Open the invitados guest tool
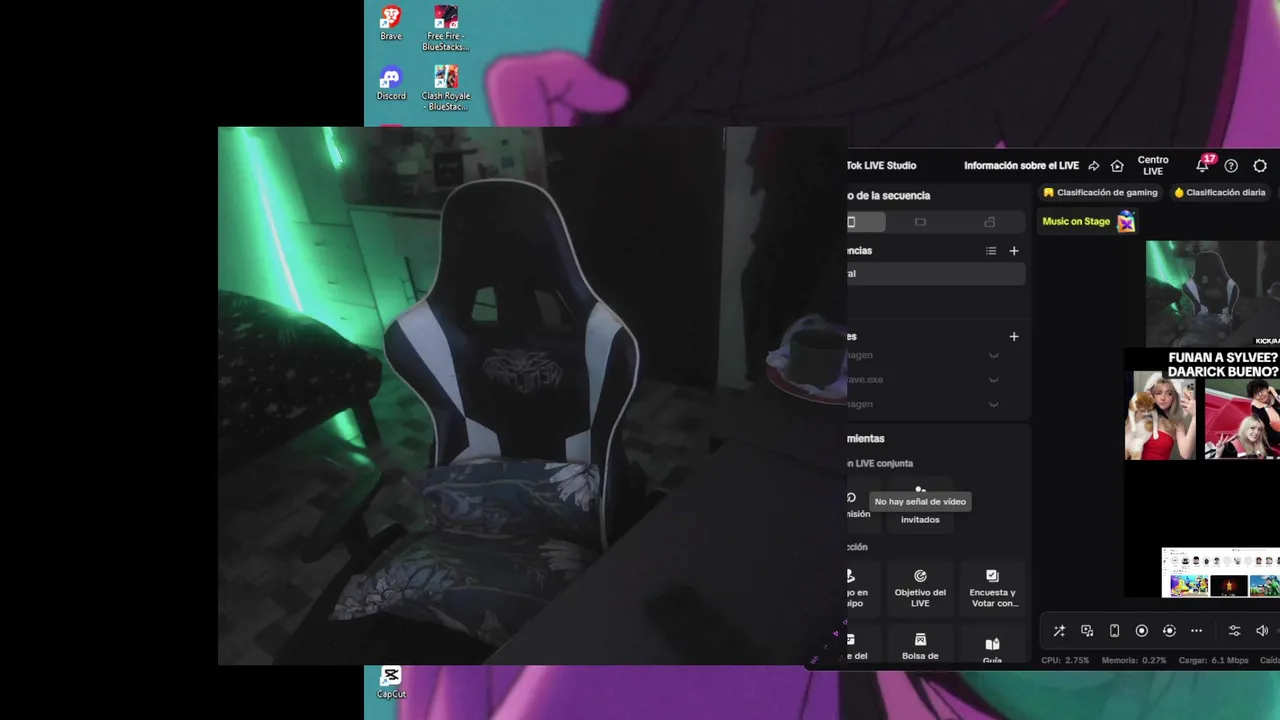Viewport: 1280px width, 720px height. point(920,505)
